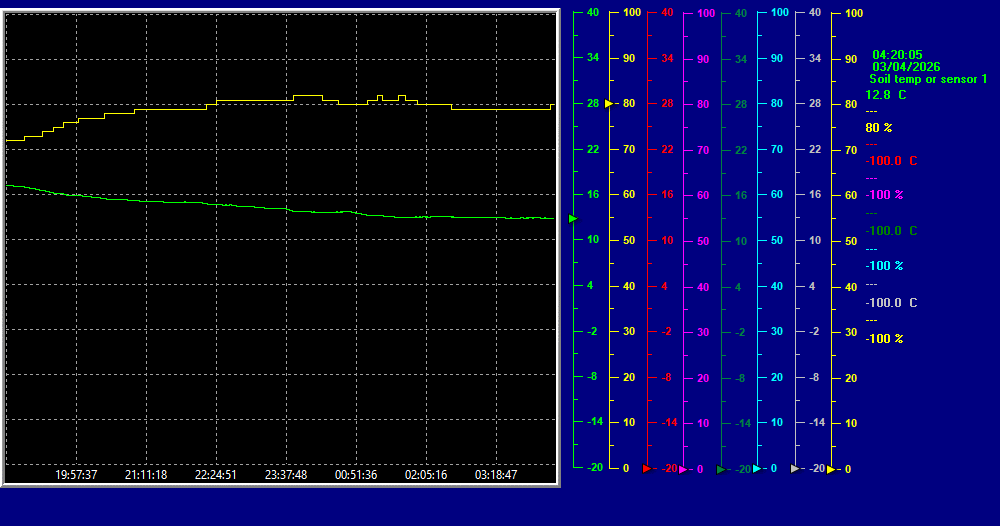The width and height of the screenshot is (1000, 526).
Task: Click the cyan pointer at the bottom of the cyan scale
Action: (x=757, y=468)
